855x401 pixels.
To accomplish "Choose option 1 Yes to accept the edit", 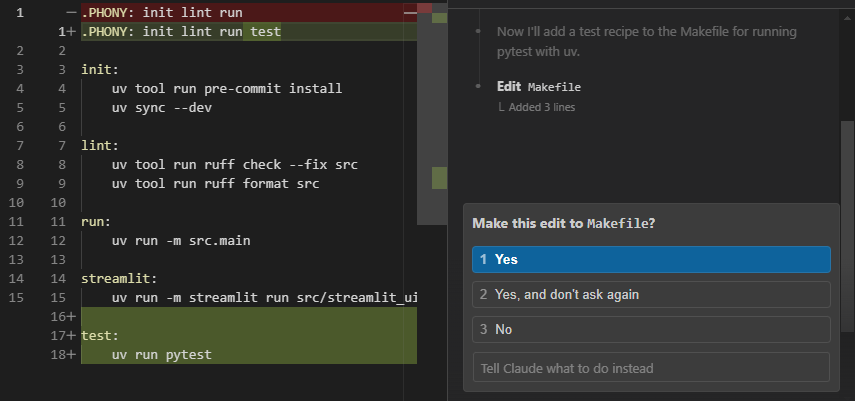I will tap(651, 259).
